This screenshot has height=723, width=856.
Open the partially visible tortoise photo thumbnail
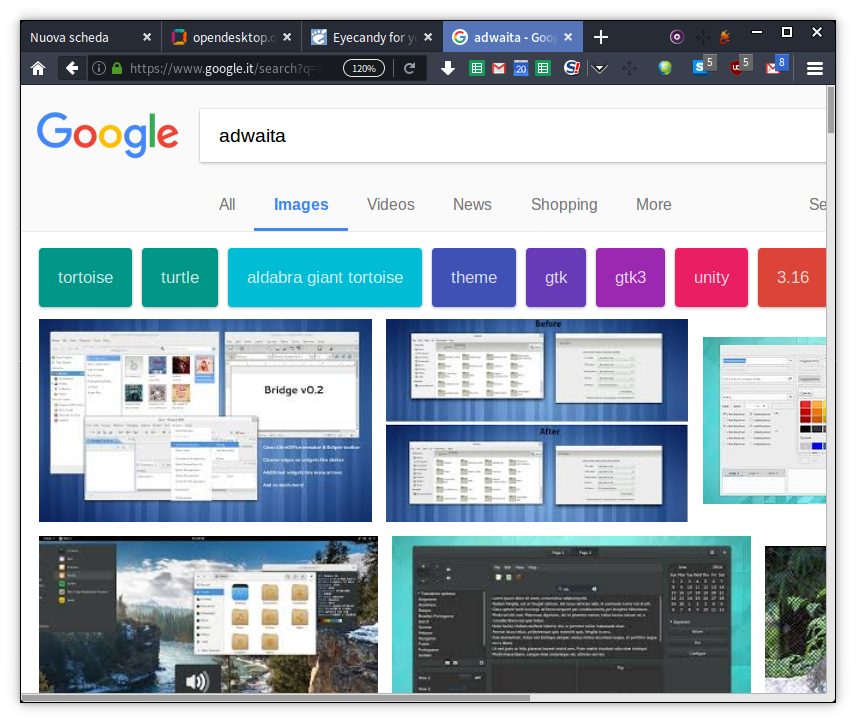pos(795,619)
